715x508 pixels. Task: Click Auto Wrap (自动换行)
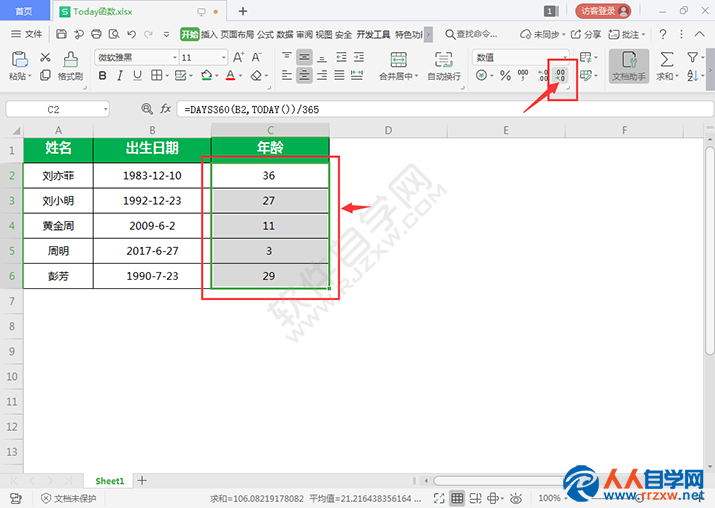coord(444,67)
